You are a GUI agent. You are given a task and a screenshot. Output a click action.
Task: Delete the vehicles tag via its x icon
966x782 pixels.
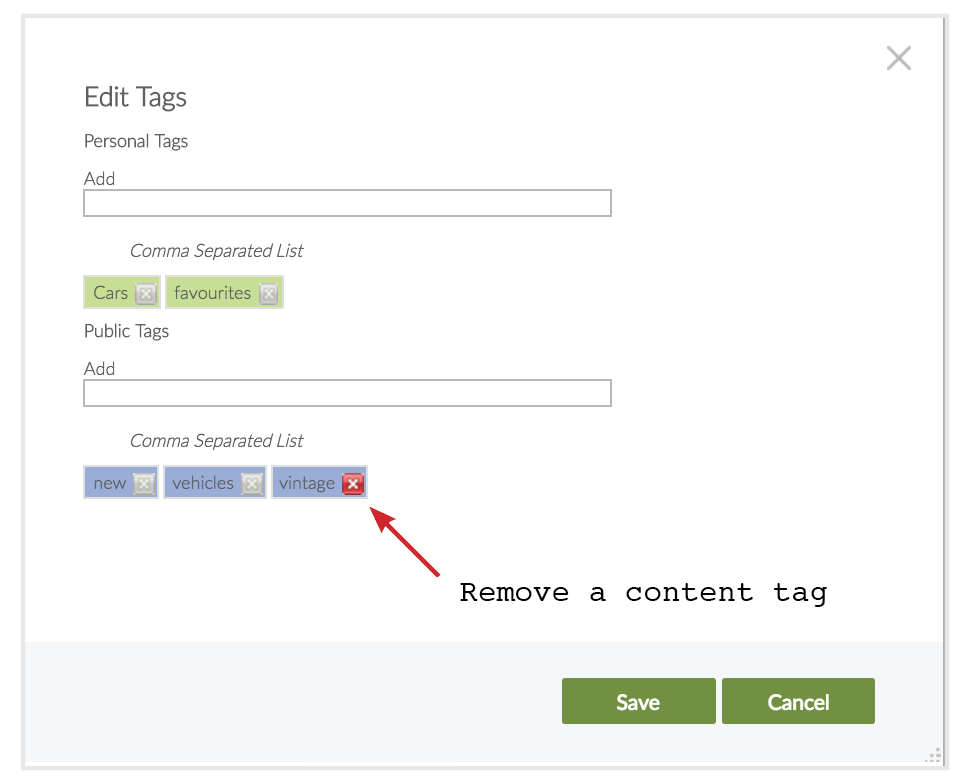click(252, 484)
